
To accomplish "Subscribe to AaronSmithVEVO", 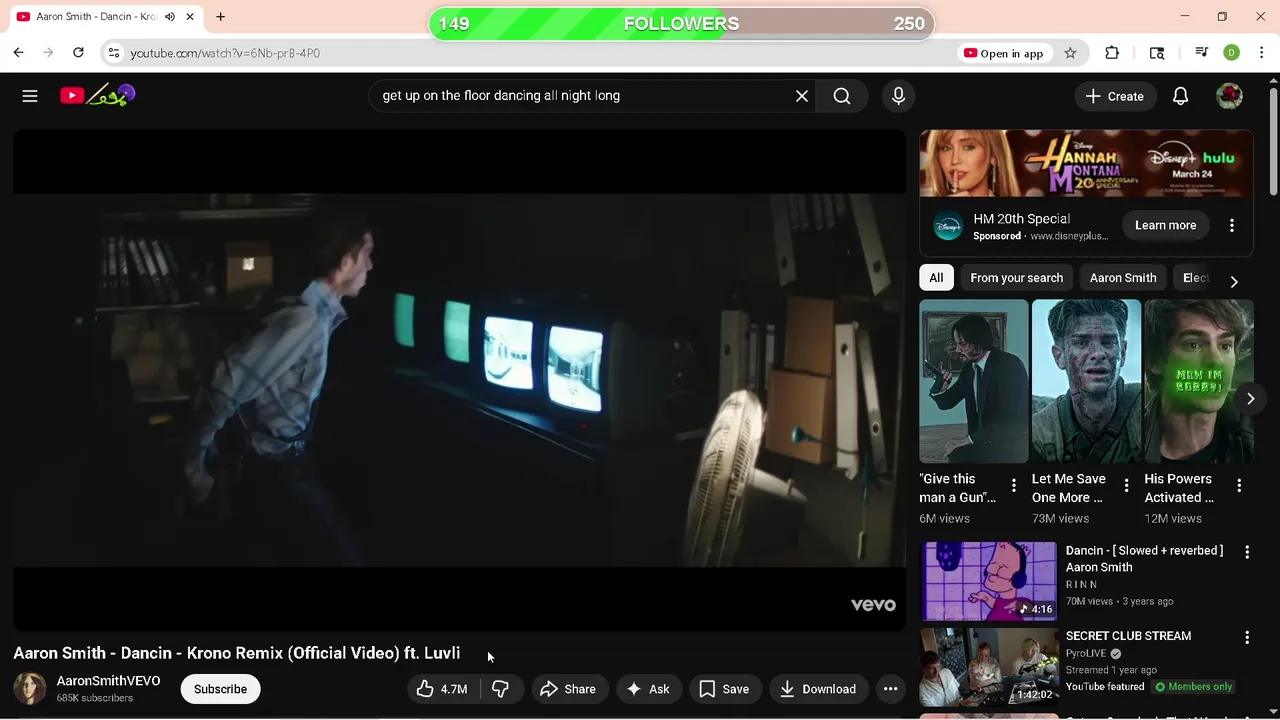I will coord(220,689).
